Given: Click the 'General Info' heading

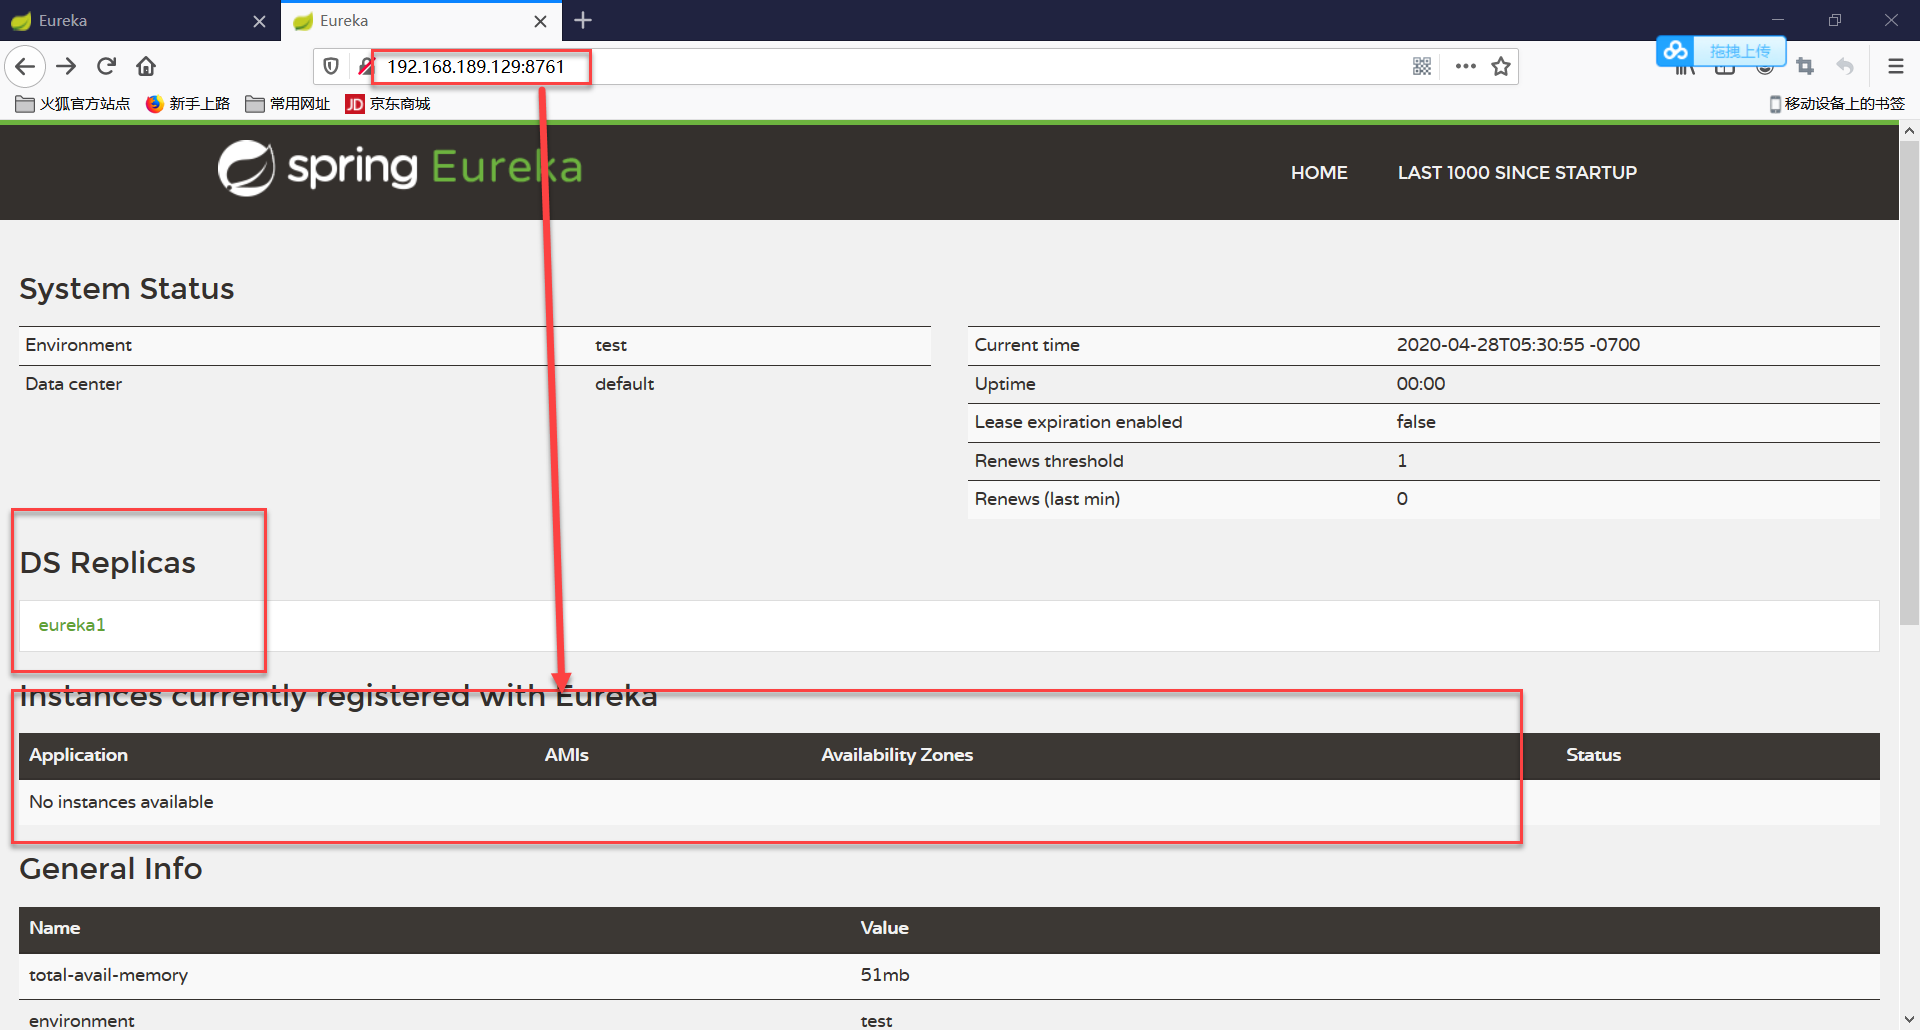Looking at the screenshot, I should coord(111,869).
